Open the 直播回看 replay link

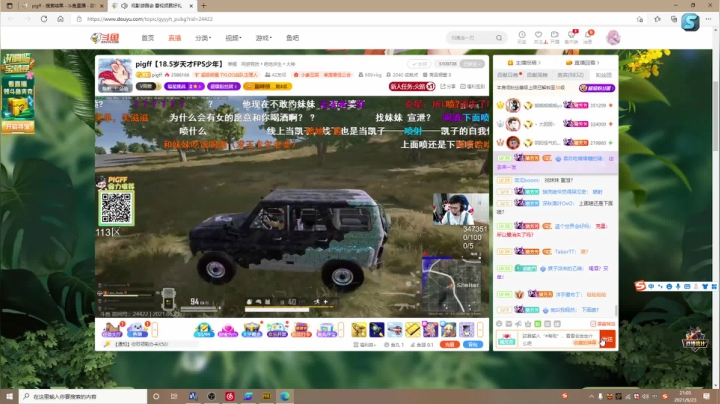[x=583, y=62]
